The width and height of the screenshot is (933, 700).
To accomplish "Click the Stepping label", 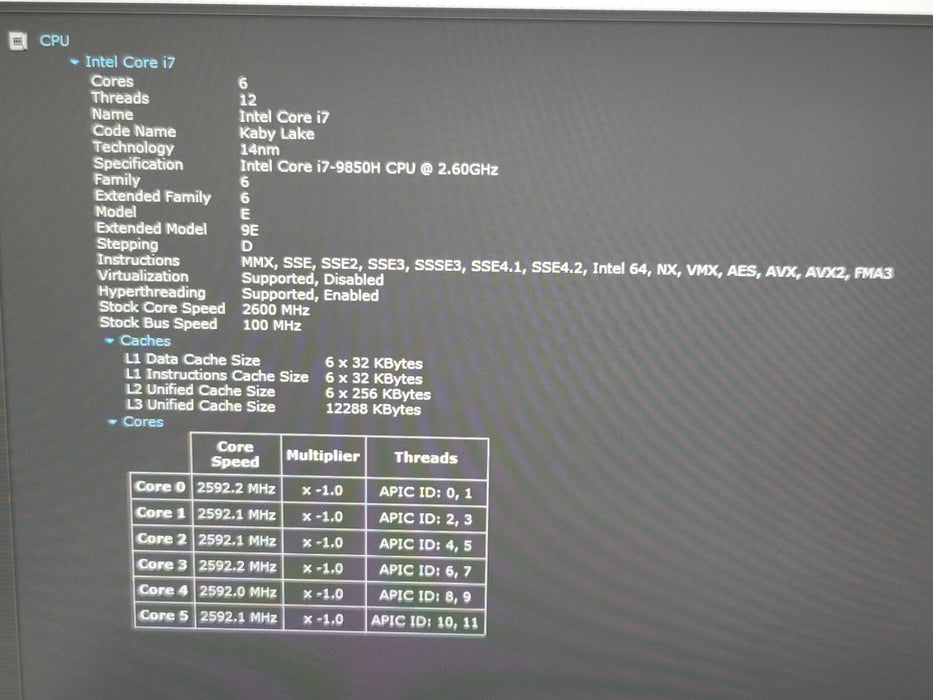I will click(127, 244).
